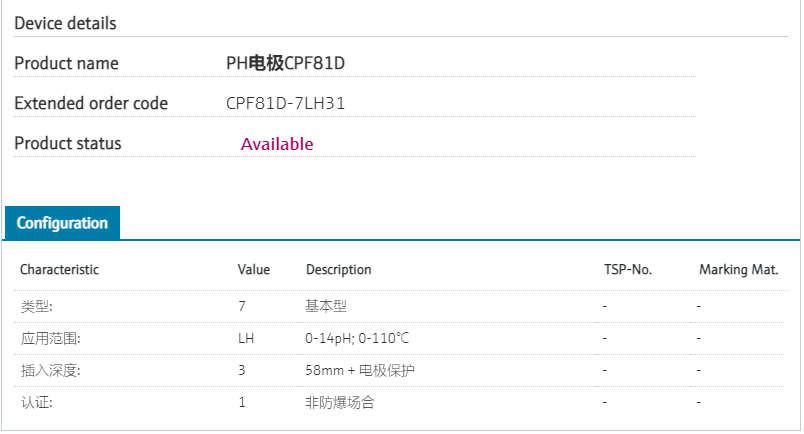This screenshot has width=804, height=434.
Task: Click the 基本型 description cell
Action: 326,306
